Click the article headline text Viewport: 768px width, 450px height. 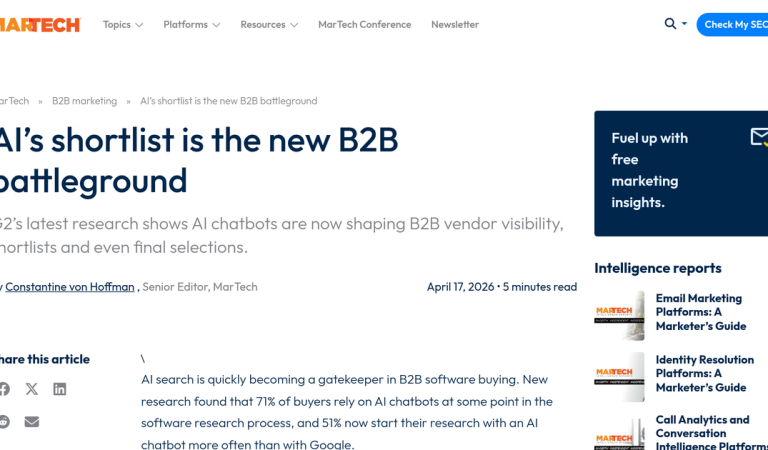(x=198, y=160)
